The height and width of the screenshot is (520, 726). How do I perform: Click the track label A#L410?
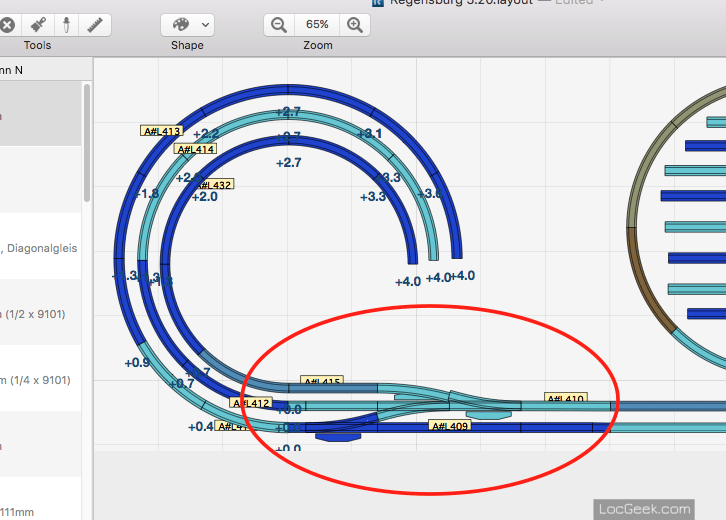pyautogui.click(x=565, y=398)
